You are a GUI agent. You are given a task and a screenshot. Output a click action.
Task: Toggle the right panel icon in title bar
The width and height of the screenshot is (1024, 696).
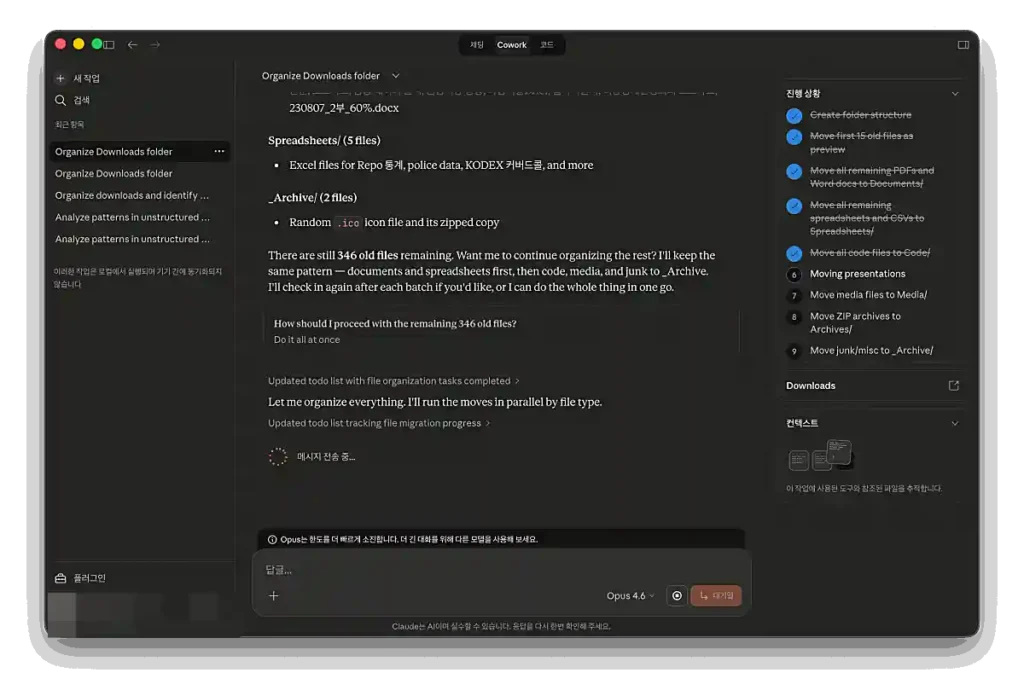tap(963, 45)
